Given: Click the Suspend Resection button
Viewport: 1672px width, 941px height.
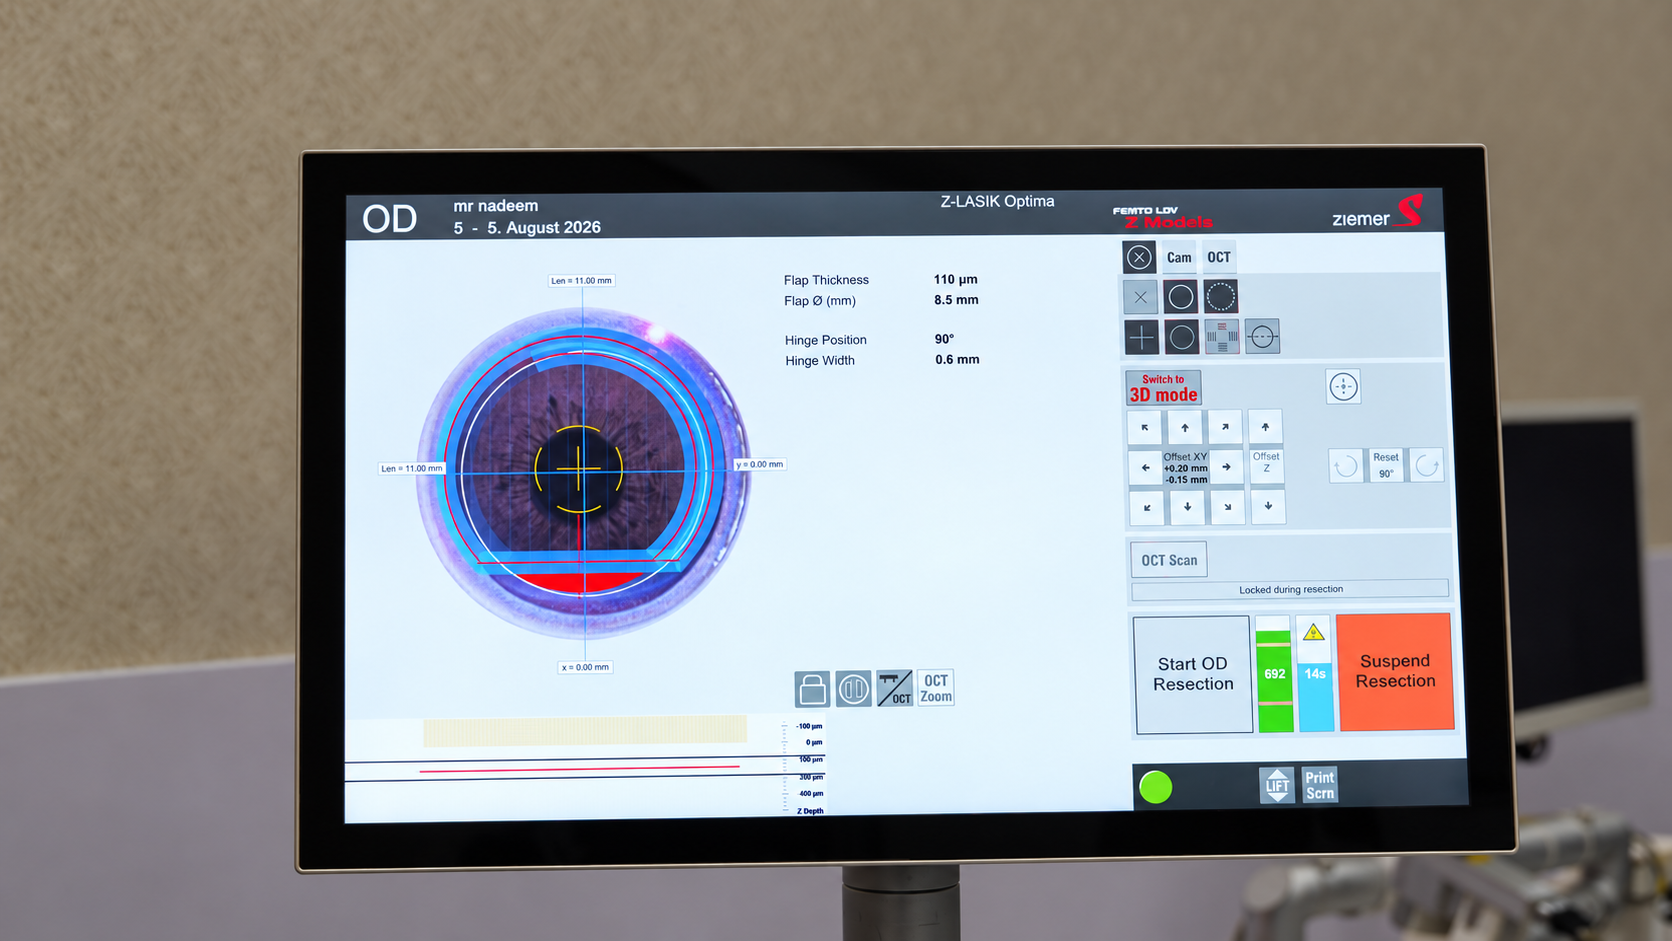Looking at the screenshot, I should click(1395, 671).
